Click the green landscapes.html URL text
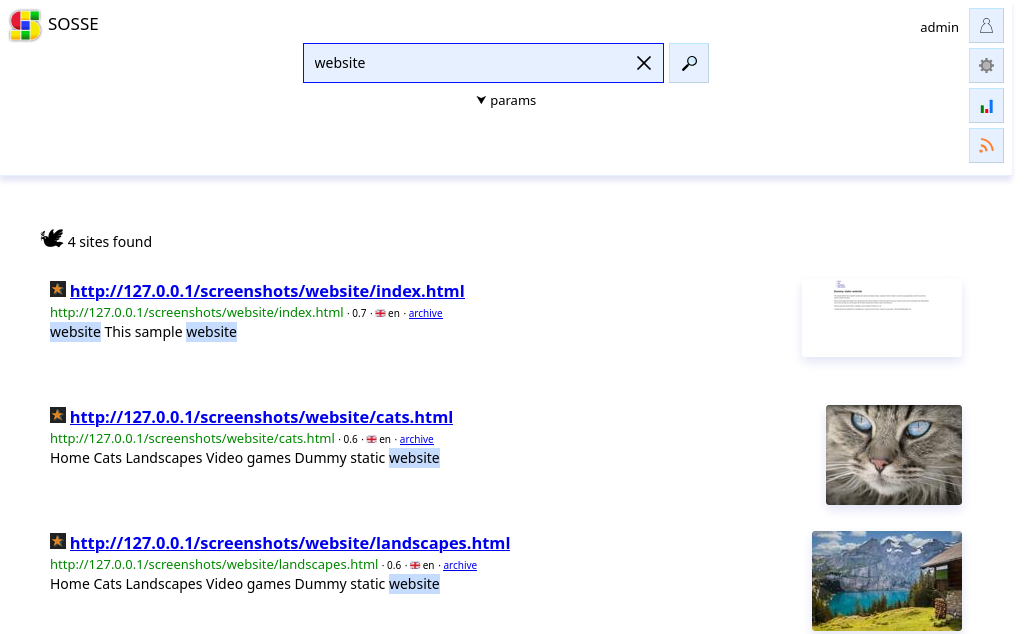Viewport: 1024px width, 634px height. coord(214,565)
